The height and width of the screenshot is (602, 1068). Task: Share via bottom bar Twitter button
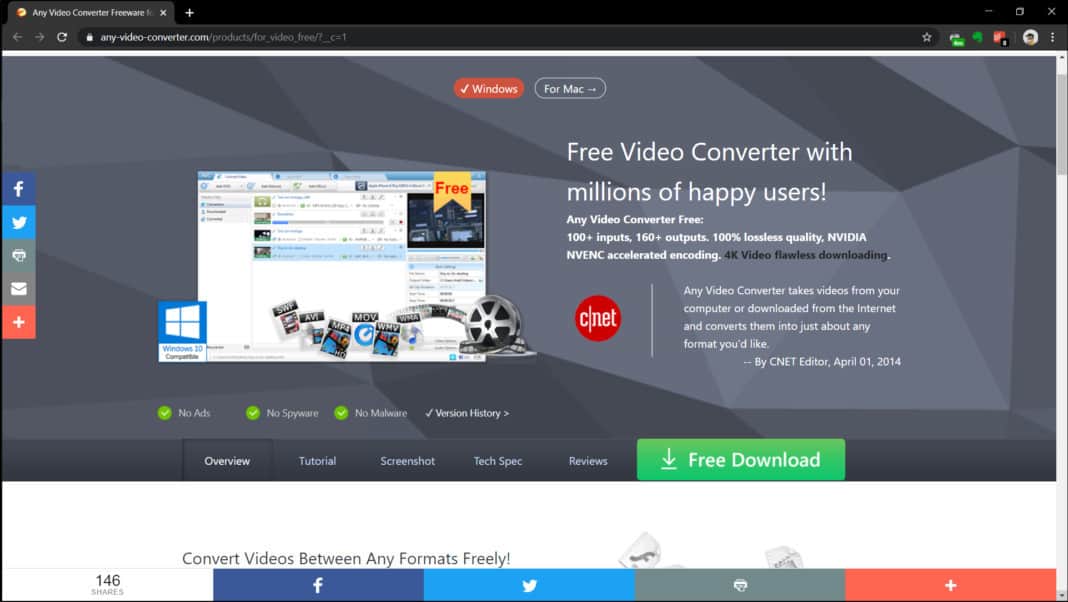pos(529,585)
